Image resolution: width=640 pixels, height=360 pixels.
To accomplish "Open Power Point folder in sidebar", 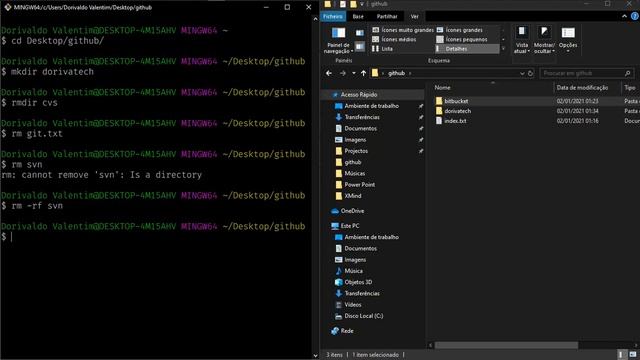I will (359, 184).
